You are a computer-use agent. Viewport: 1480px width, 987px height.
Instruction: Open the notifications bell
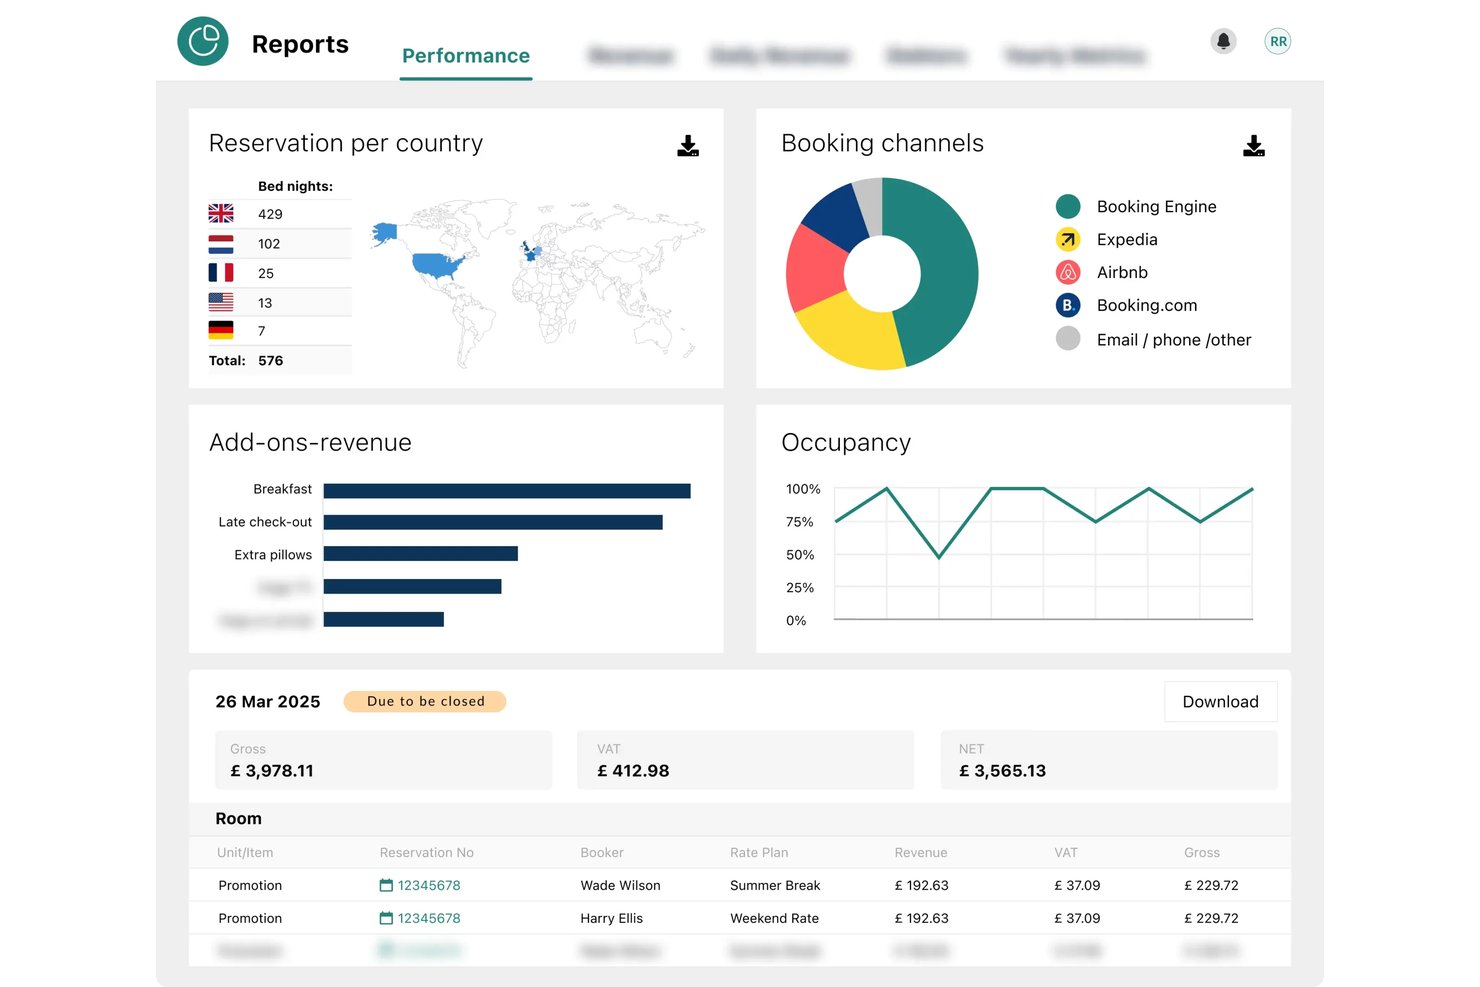click(x=1223, y=41)
